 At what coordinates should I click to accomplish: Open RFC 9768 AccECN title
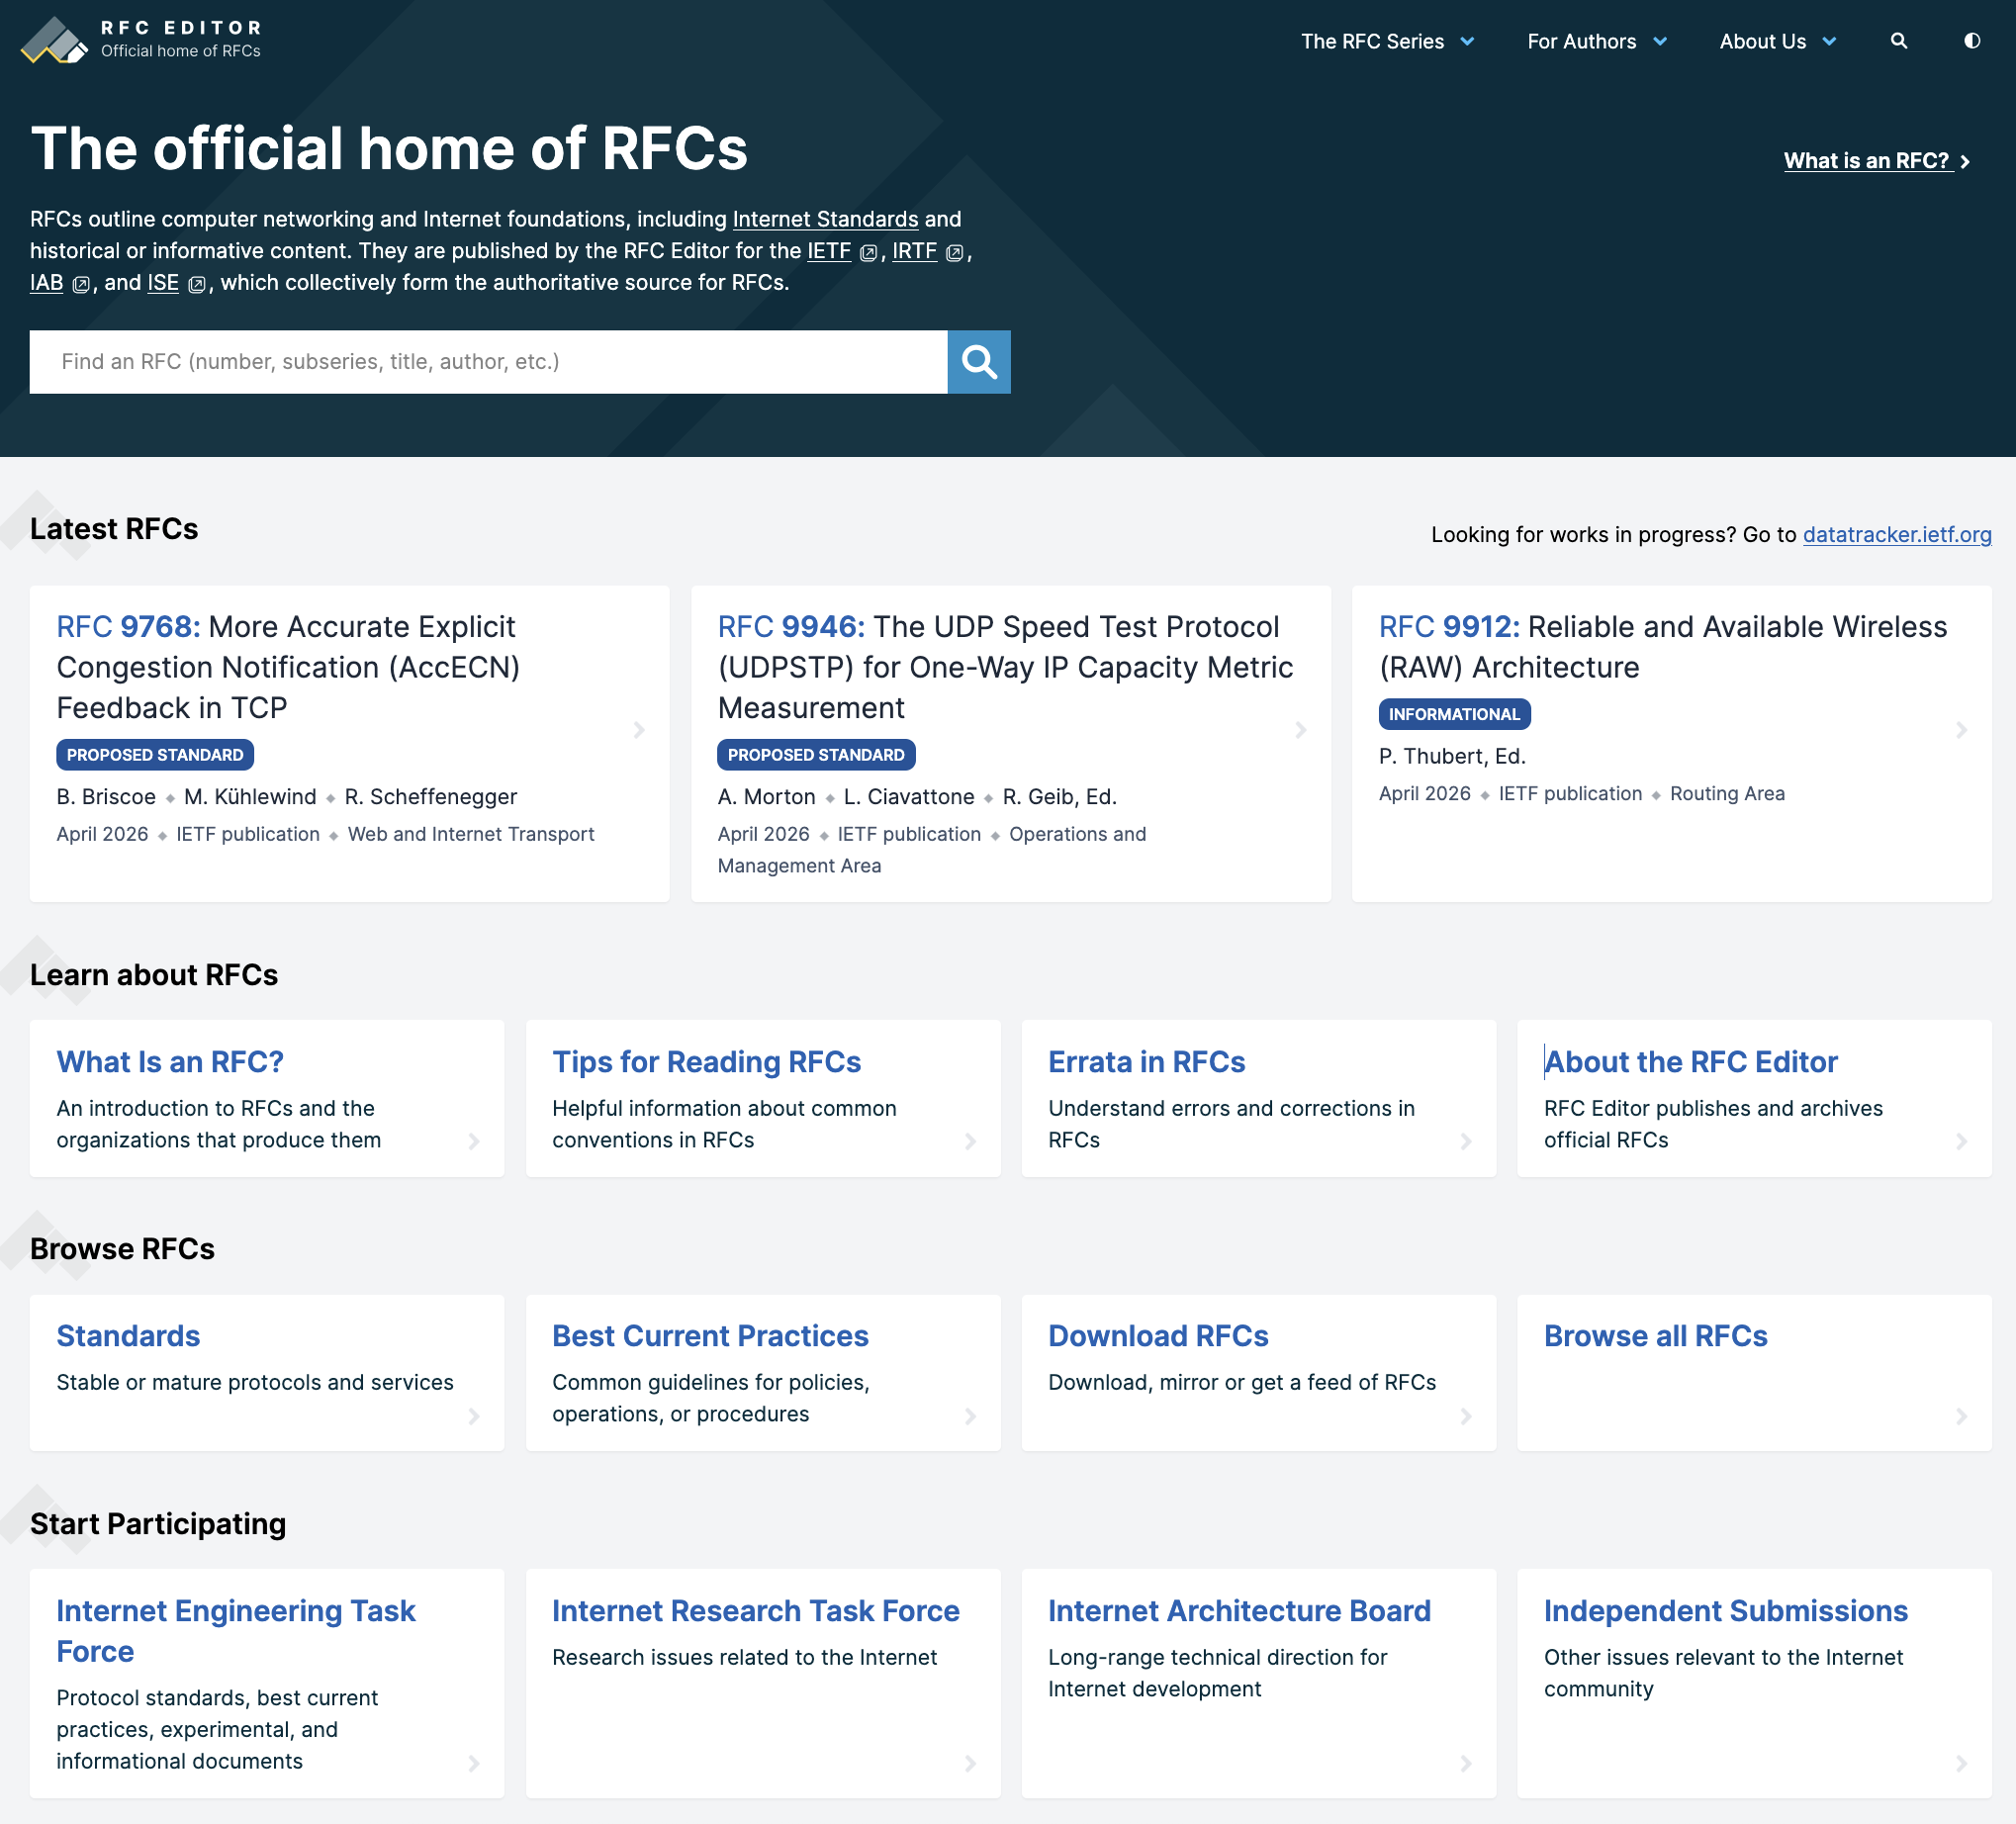pyautogui.click(x=288, y=667)
